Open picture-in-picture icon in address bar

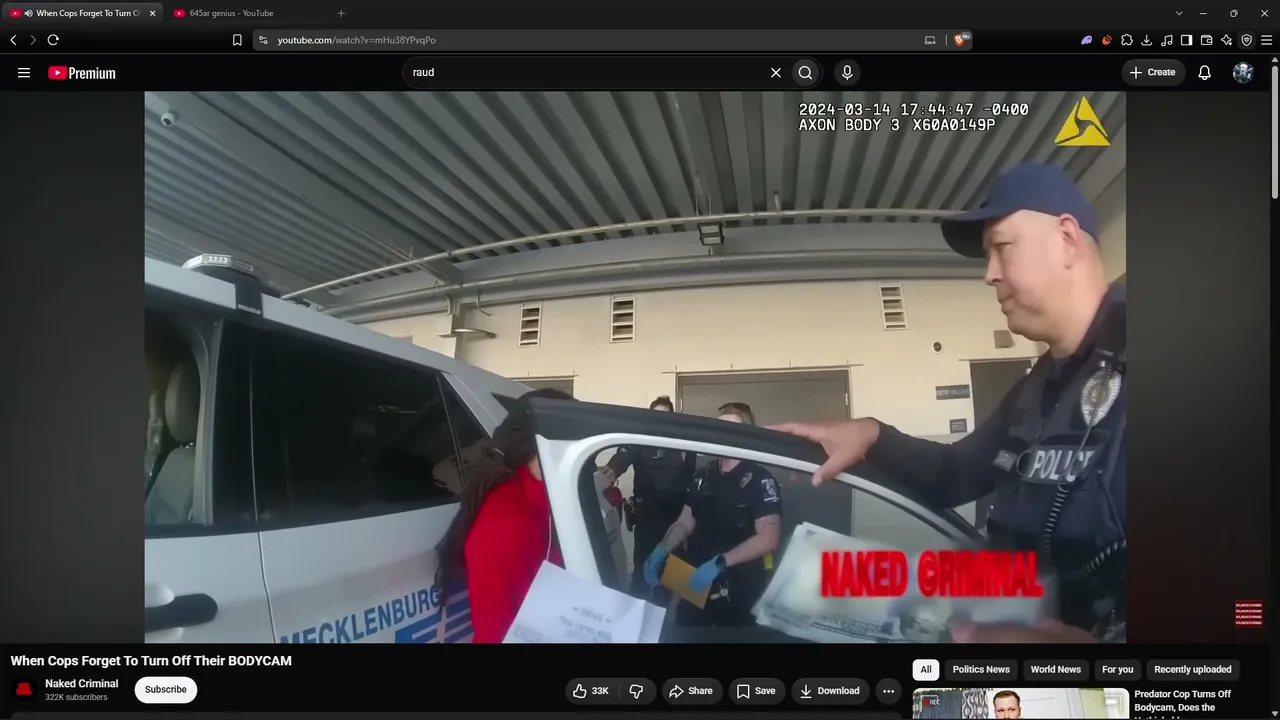tap(930, 40)
